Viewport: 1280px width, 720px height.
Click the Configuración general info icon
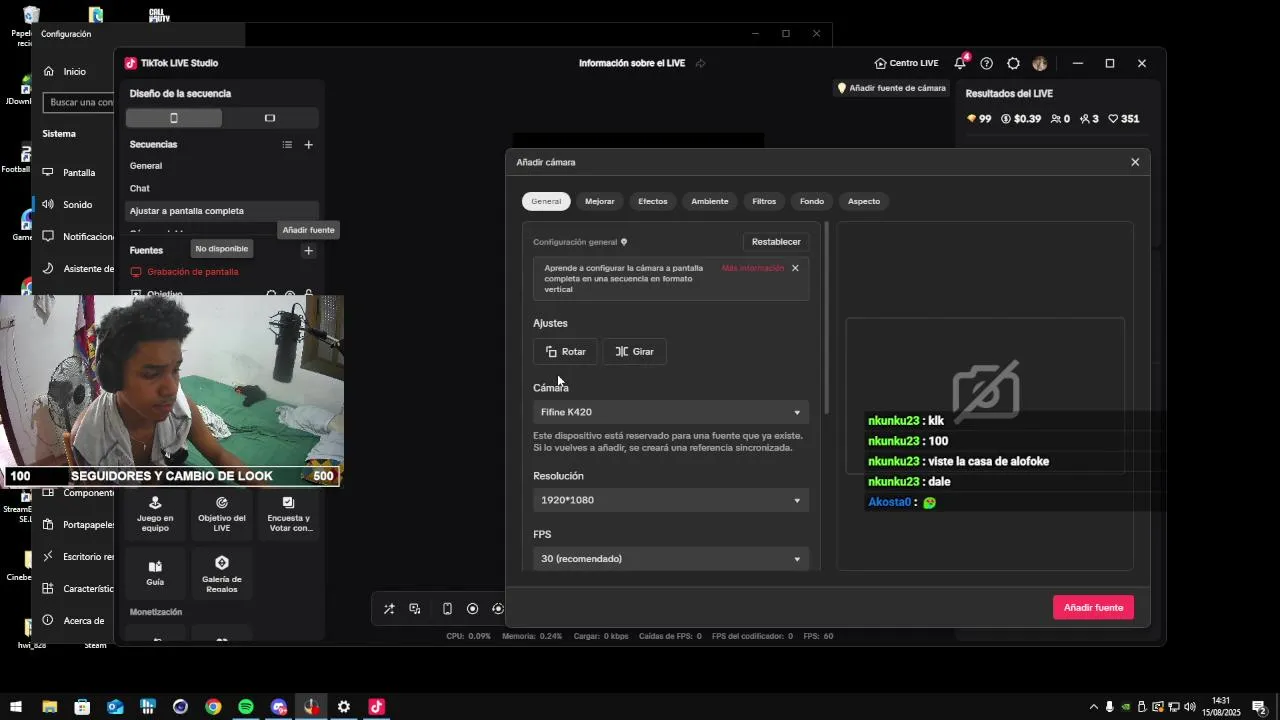click(x=624, y=242)
